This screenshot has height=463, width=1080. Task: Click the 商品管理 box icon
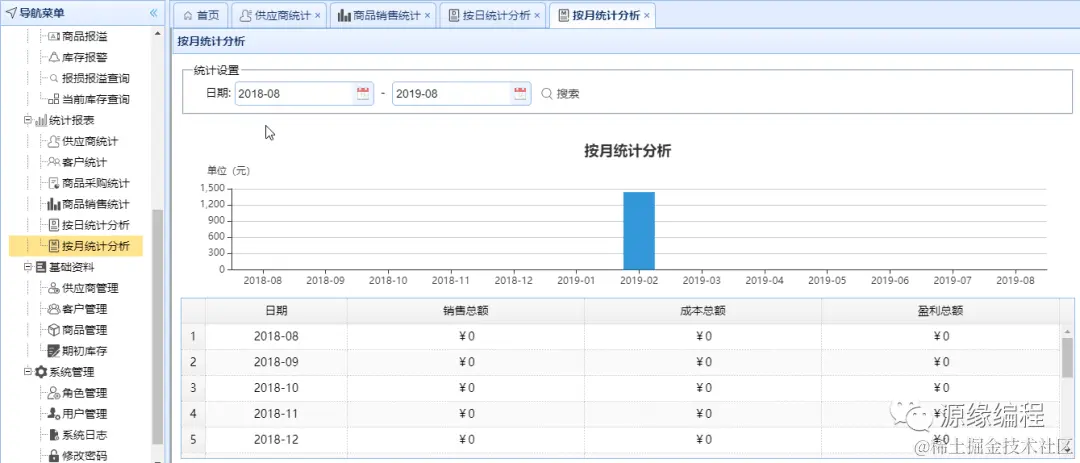point(54,330)
